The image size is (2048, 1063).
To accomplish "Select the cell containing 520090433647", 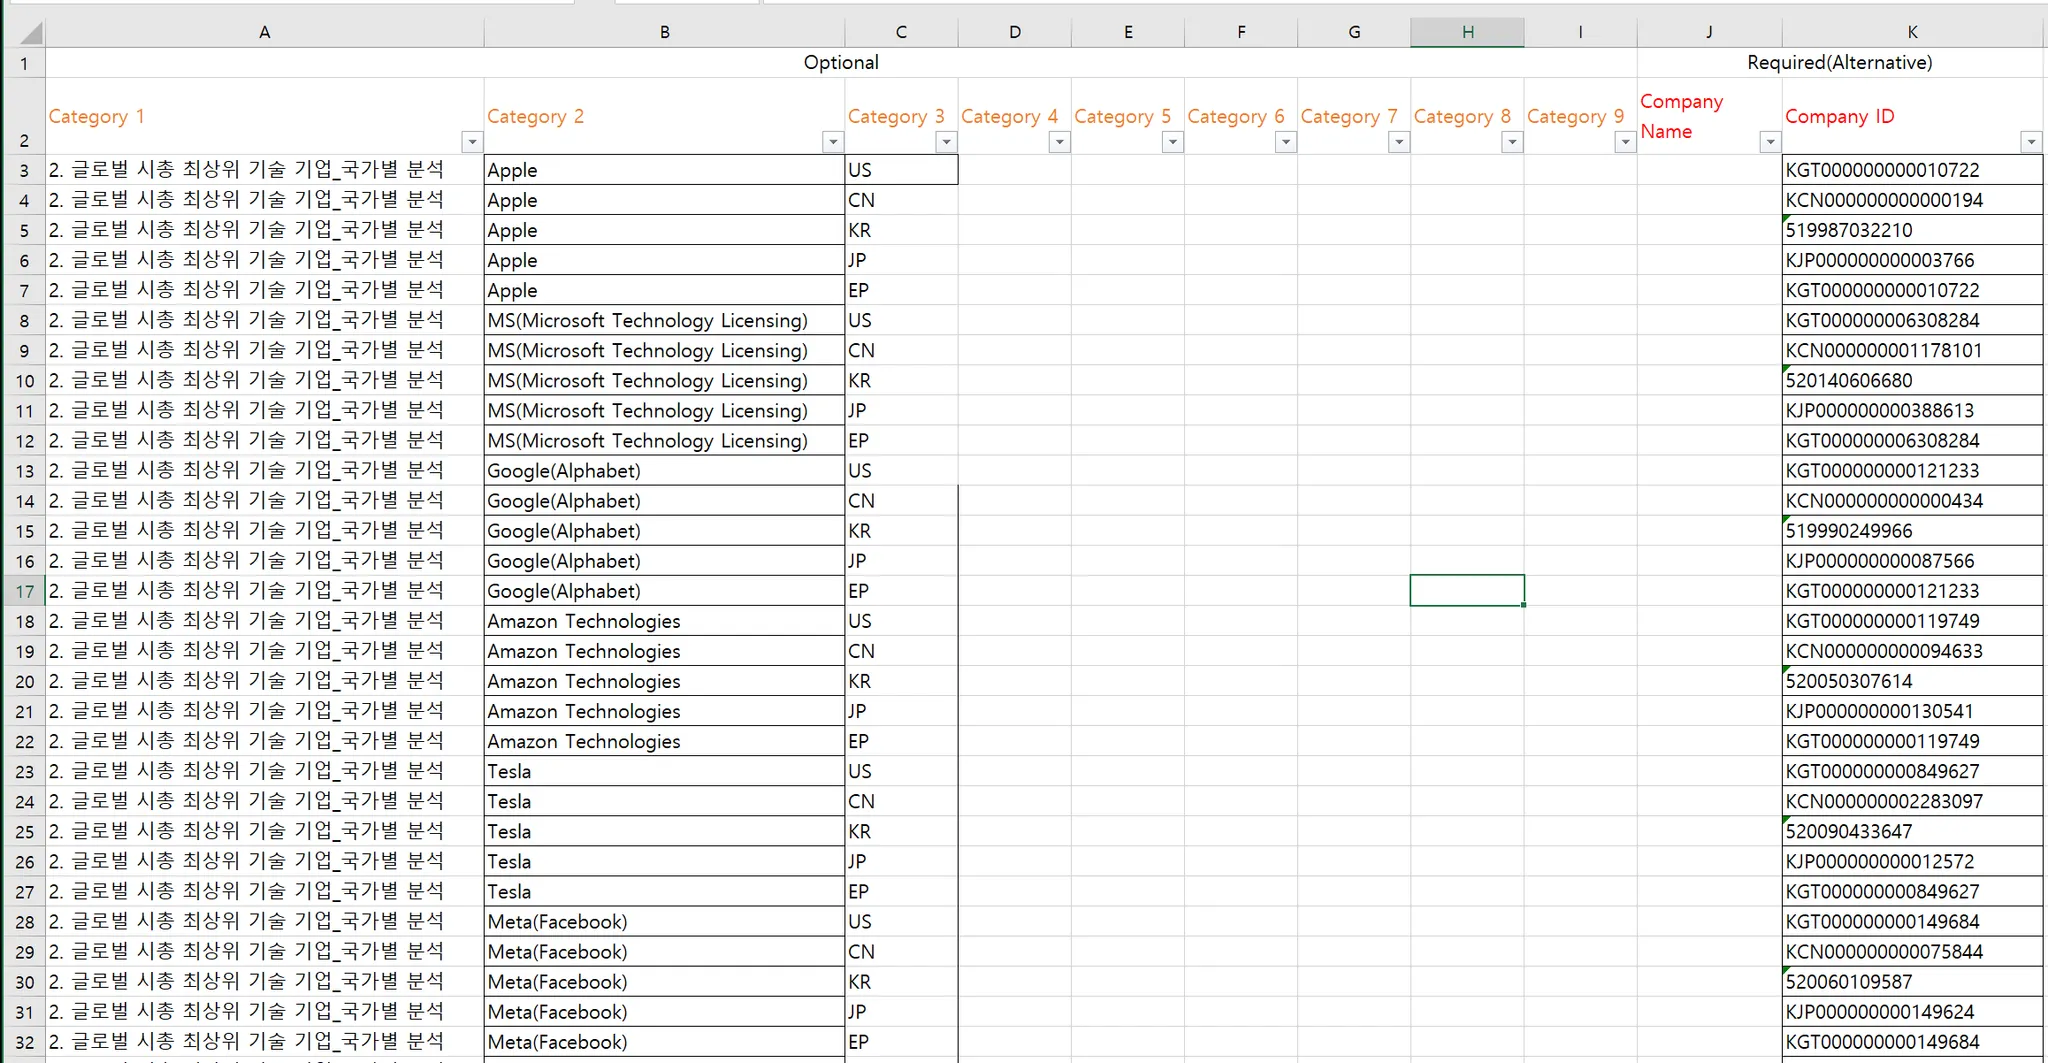I will [x=1913, y=832].
